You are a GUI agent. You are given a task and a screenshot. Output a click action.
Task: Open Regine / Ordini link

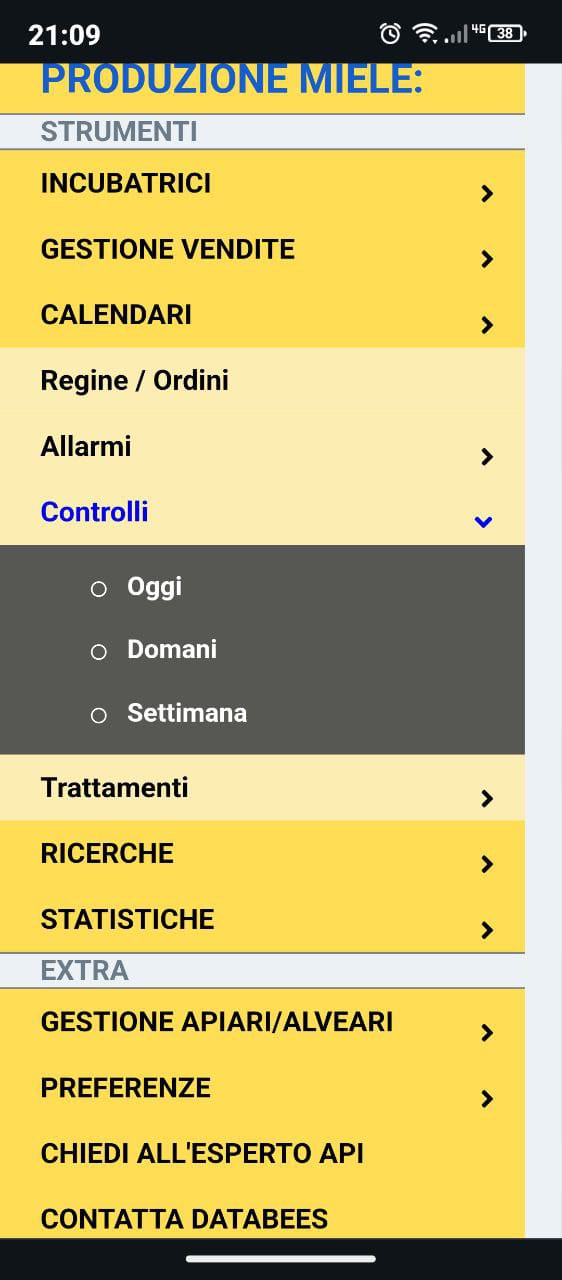point(134,381)
